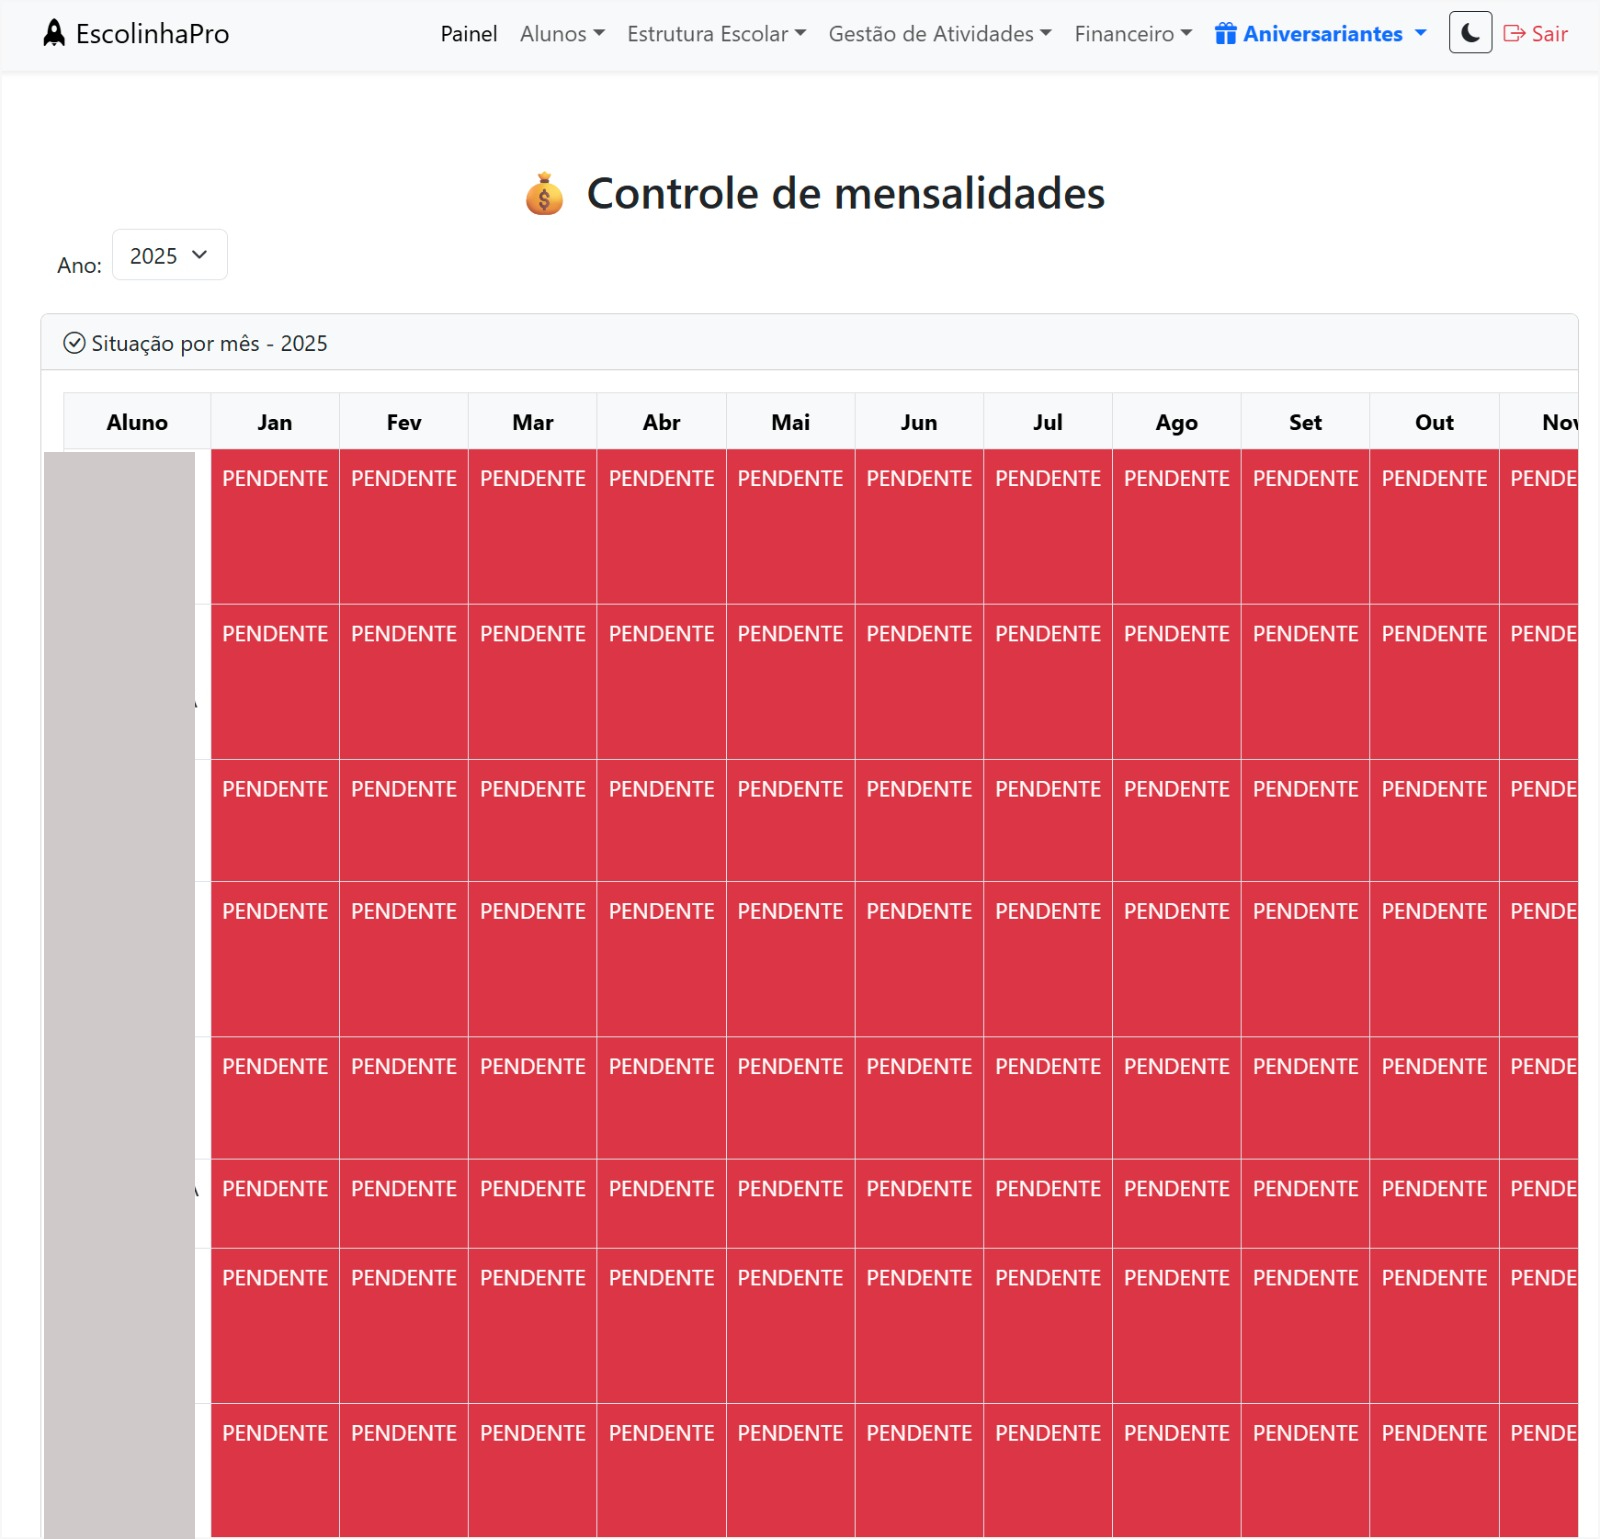The height and width of the screenshot is (1539, 1600).
Task: Open the Ano year selector showing 2025
Action: 170,255
